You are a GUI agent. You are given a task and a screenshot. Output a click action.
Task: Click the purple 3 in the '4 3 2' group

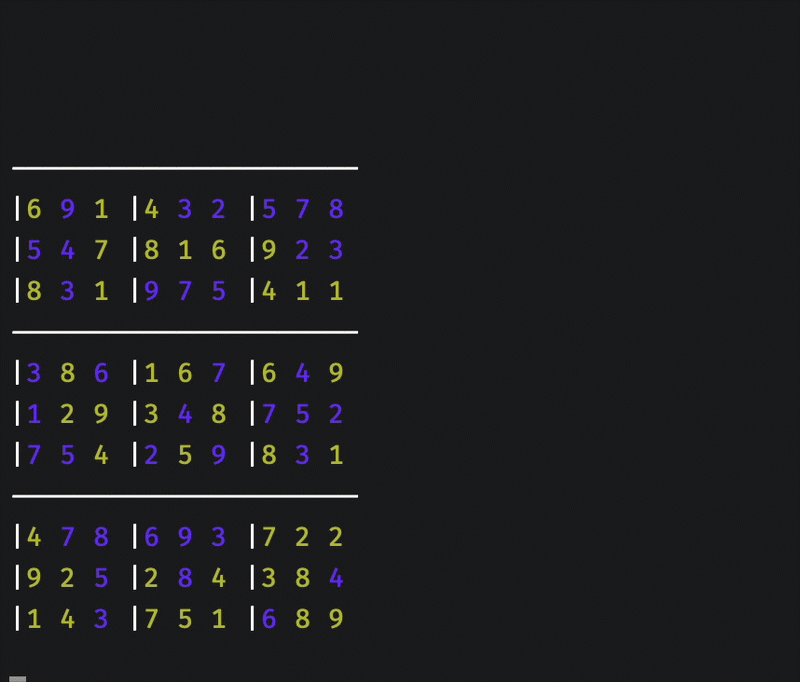(185, 209)
